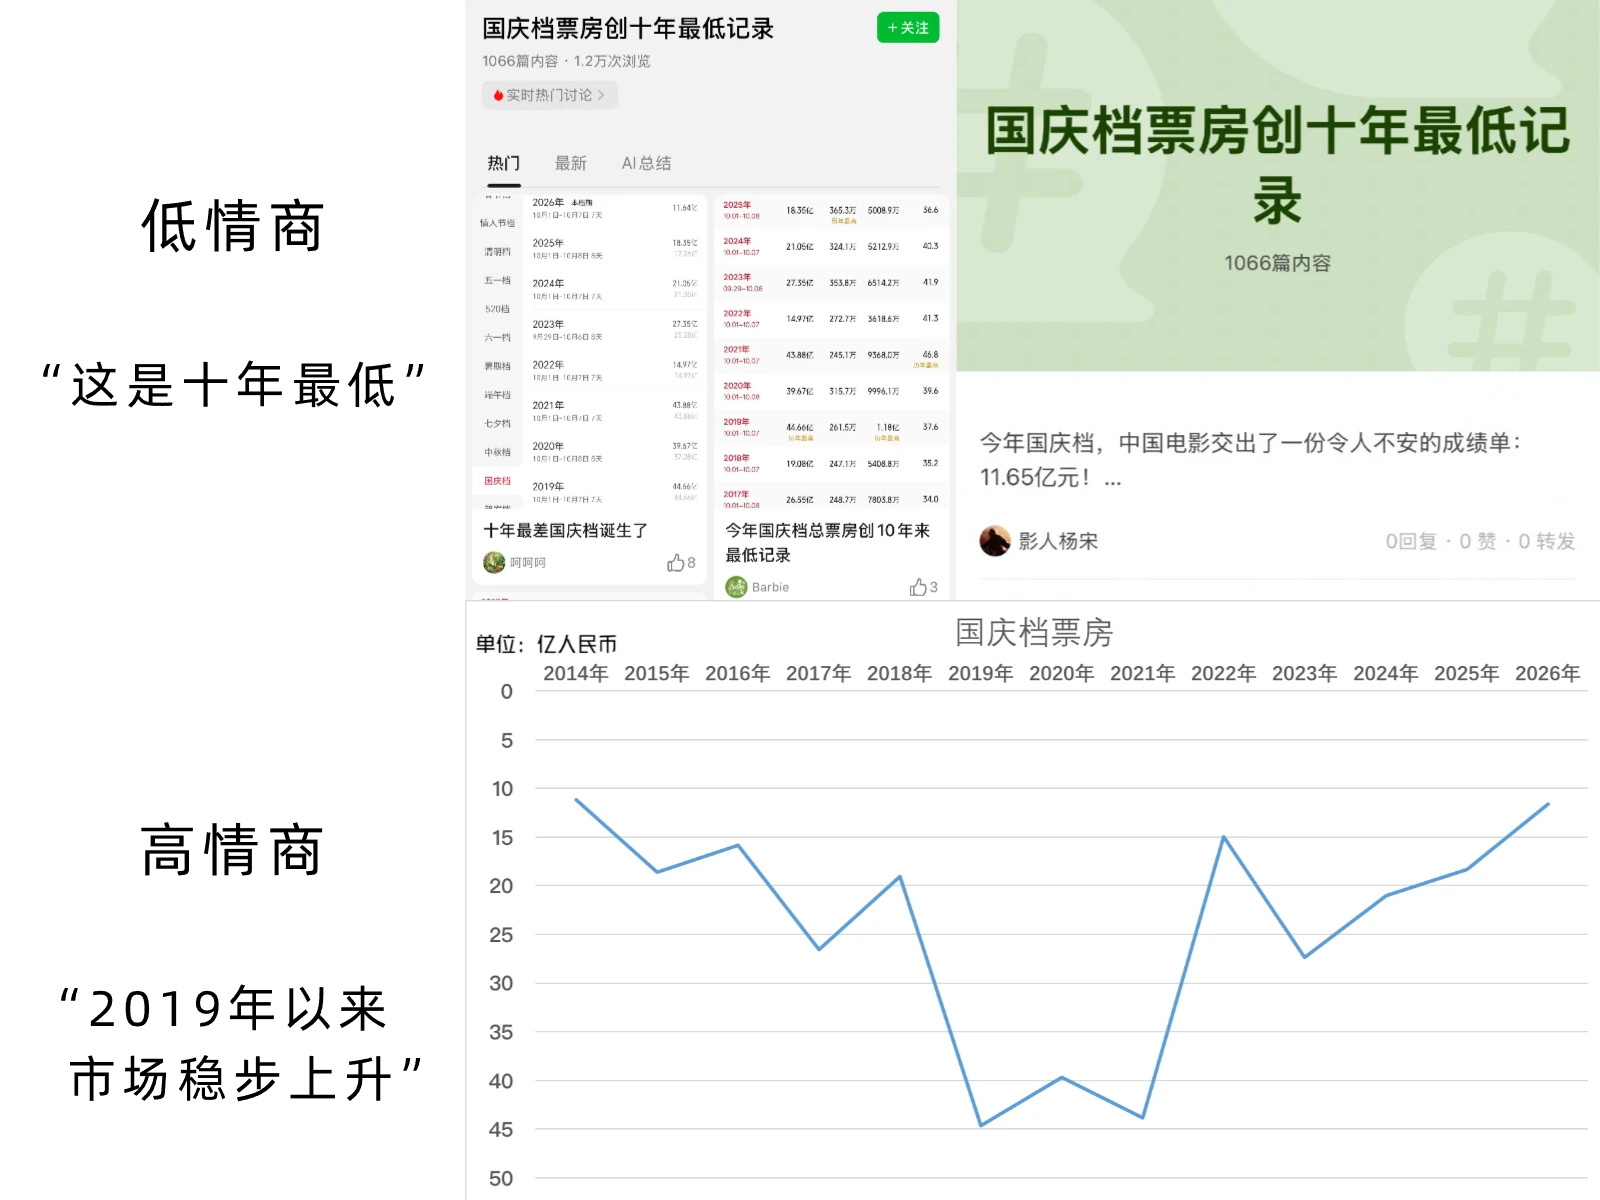This screenshot has width=1600, height=1200.
Task: Switch to the 最新 tab
Action: tap(571, 163)
